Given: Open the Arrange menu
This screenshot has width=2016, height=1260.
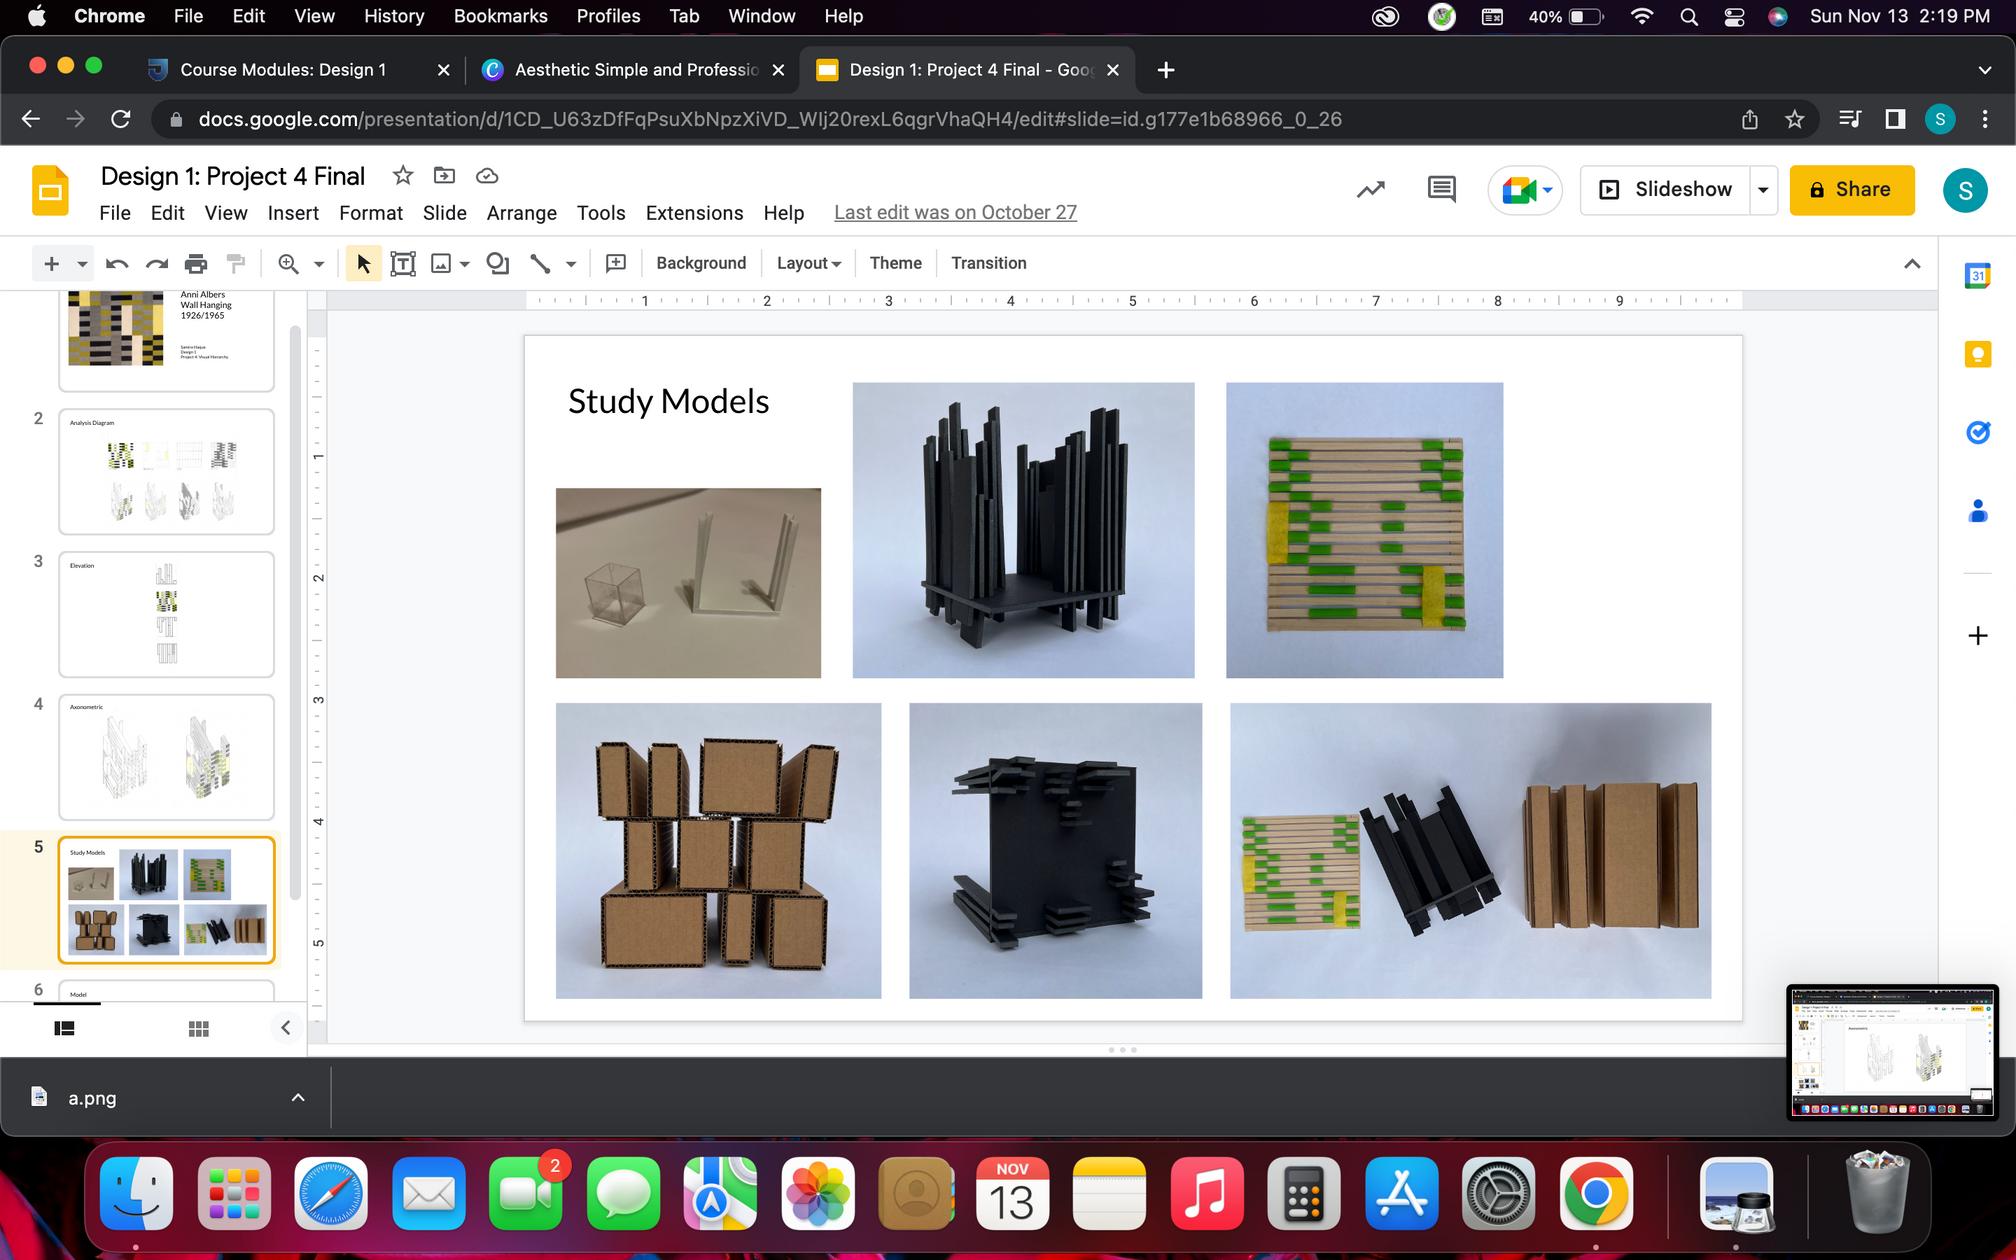Looking at the screenshot, I should 521,213.
